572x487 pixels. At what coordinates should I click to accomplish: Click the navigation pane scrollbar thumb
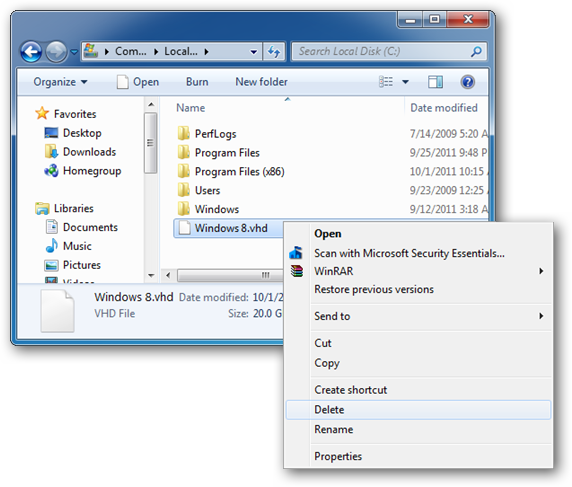pyautogui.click(x=150, y=143)
